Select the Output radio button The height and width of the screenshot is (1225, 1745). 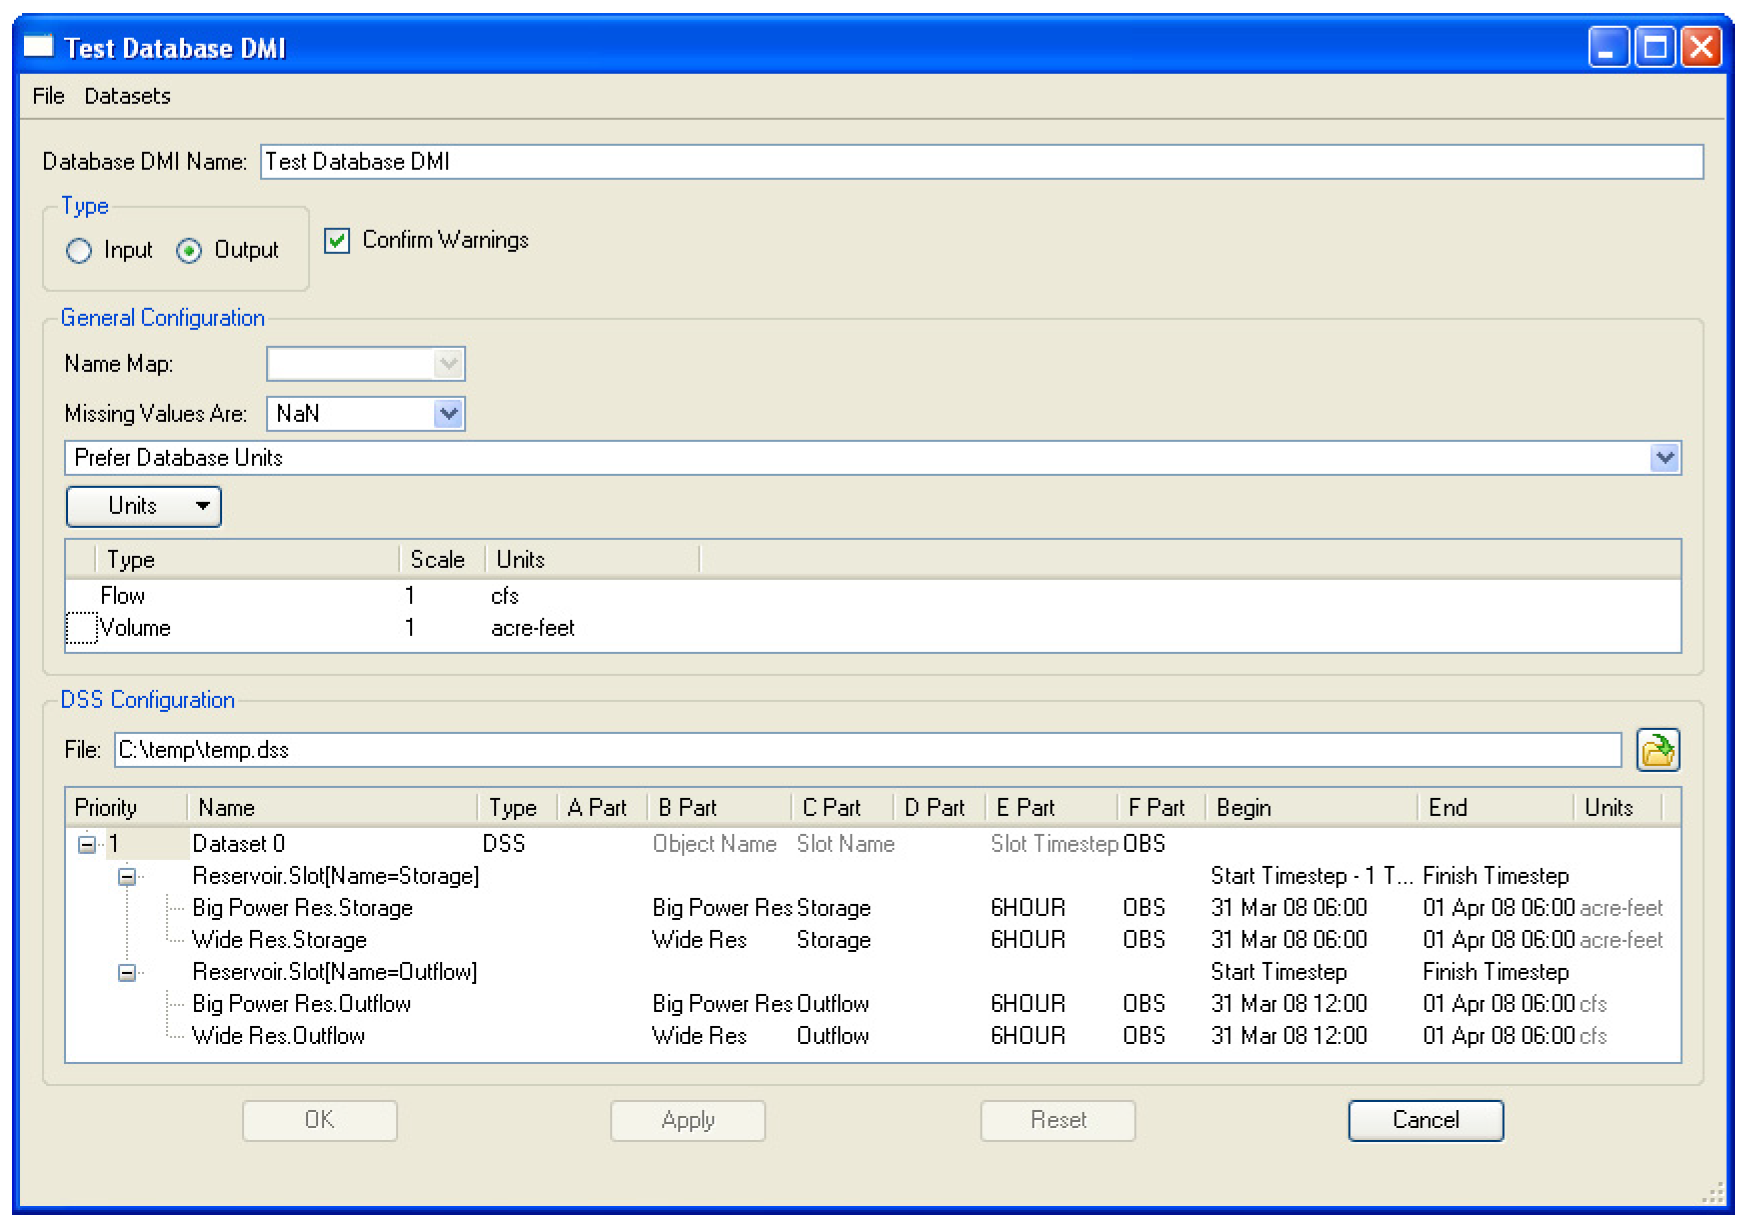point(189,251)
